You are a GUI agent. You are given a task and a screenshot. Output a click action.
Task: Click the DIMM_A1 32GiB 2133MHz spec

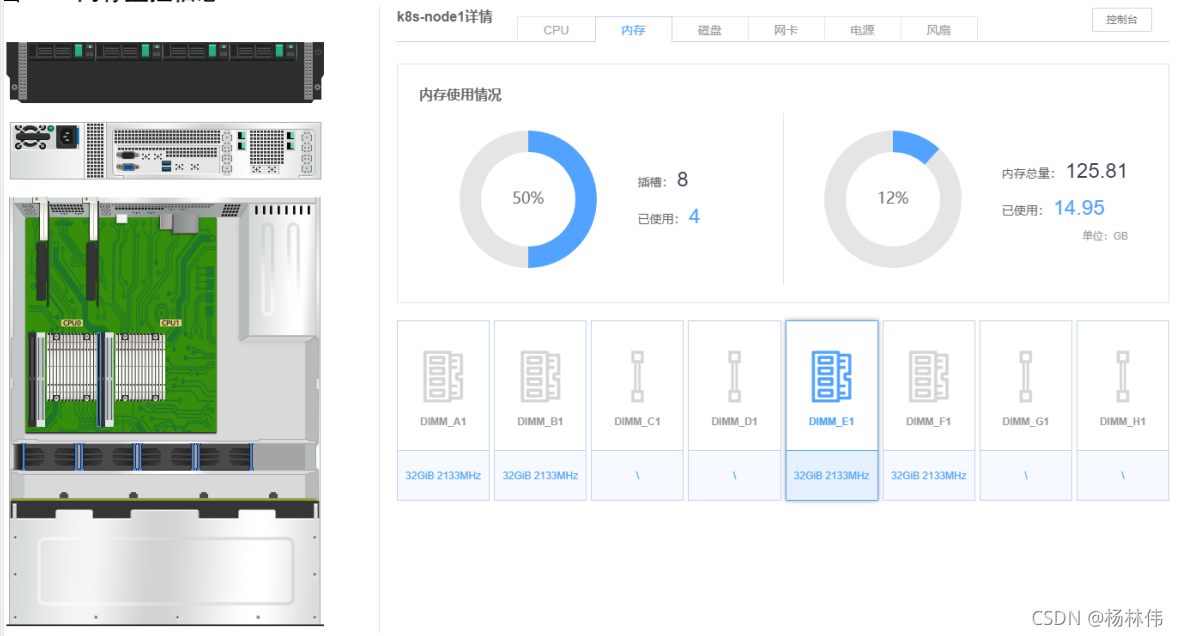coord(443,475)
